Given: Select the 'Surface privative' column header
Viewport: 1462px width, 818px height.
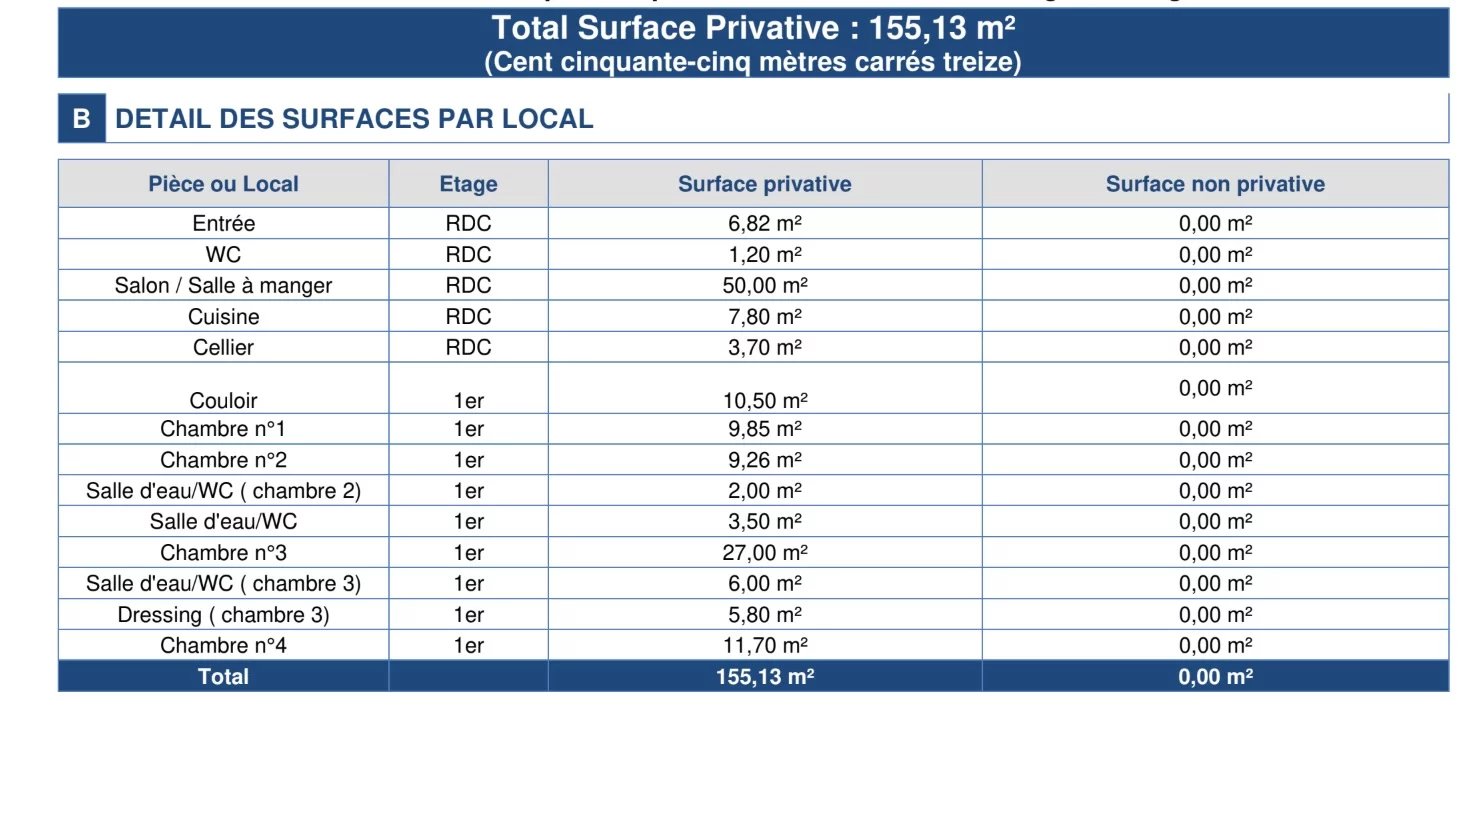Looking at the screenshot, I should pos(764,184).
